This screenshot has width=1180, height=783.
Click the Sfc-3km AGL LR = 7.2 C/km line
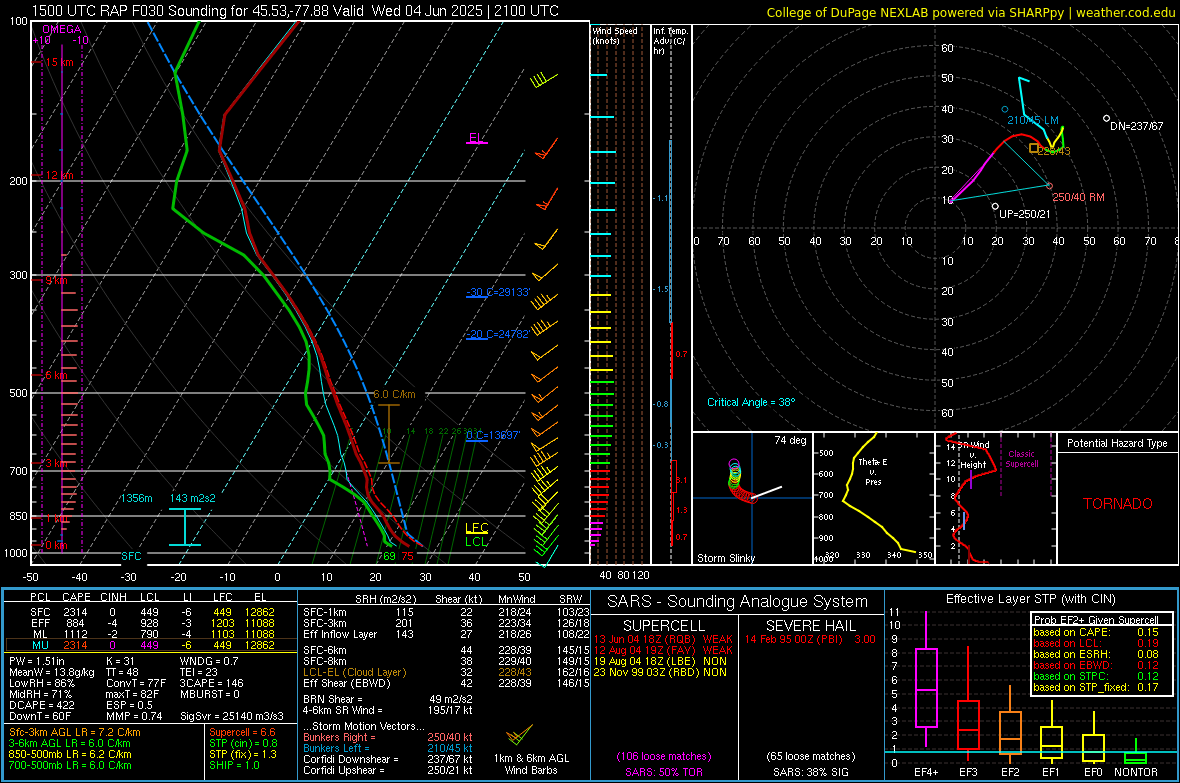(x=75, y=732)
